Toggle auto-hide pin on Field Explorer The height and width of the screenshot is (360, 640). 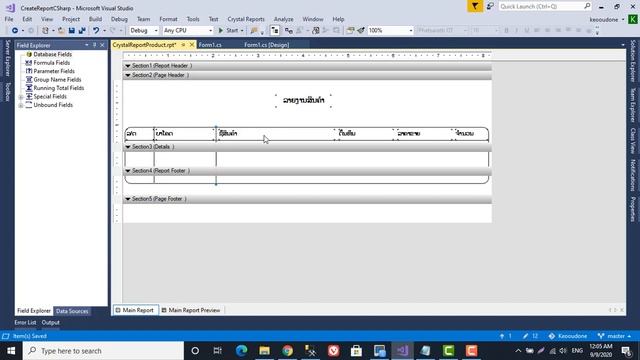pyautogui.click(x=94, y=45)
